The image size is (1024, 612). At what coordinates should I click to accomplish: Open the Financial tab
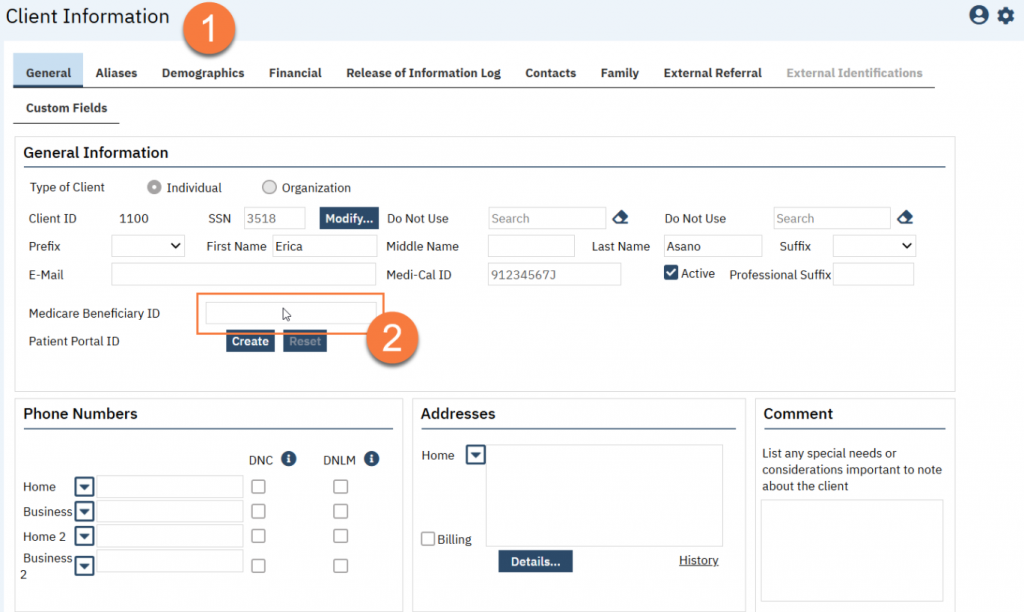[295, 73]
